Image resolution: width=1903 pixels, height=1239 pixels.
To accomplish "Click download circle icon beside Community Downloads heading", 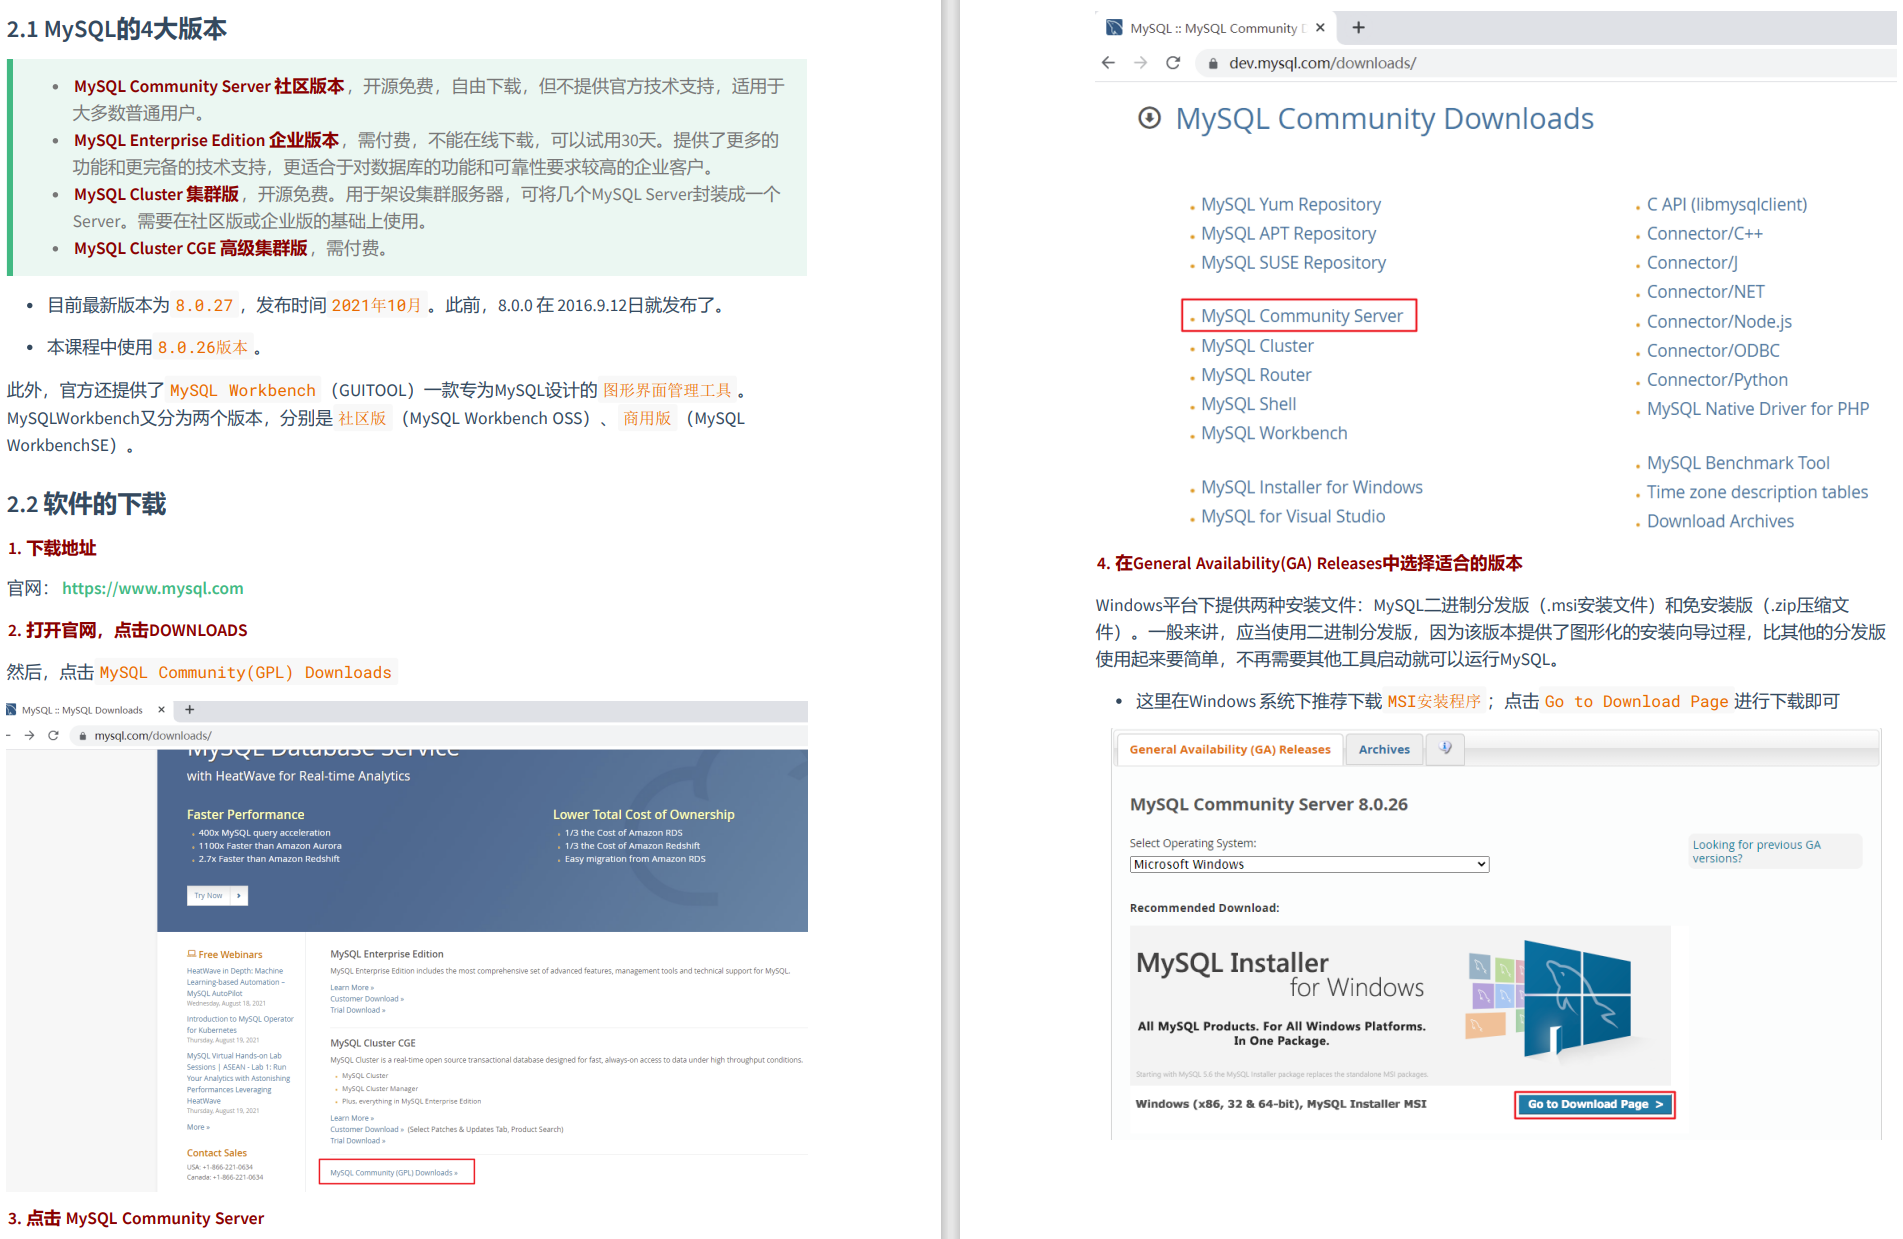I will (x=1150, y=118).
